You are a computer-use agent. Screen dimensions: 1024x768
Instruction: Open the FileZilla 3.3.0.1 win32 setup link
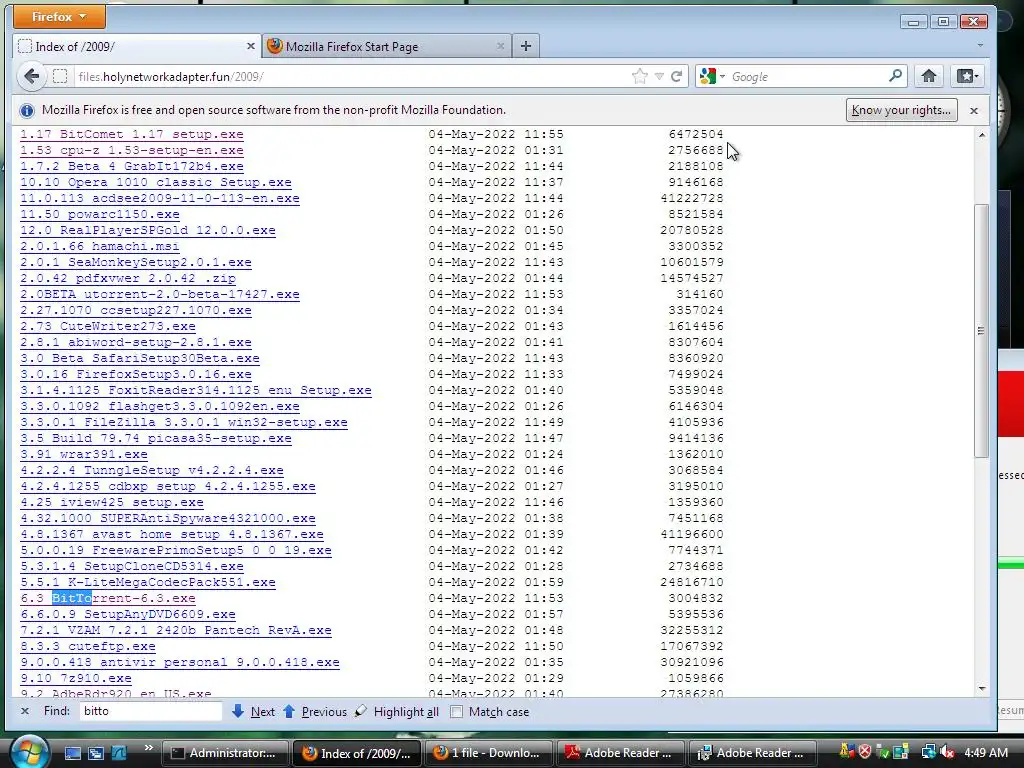tap(184, 423)
